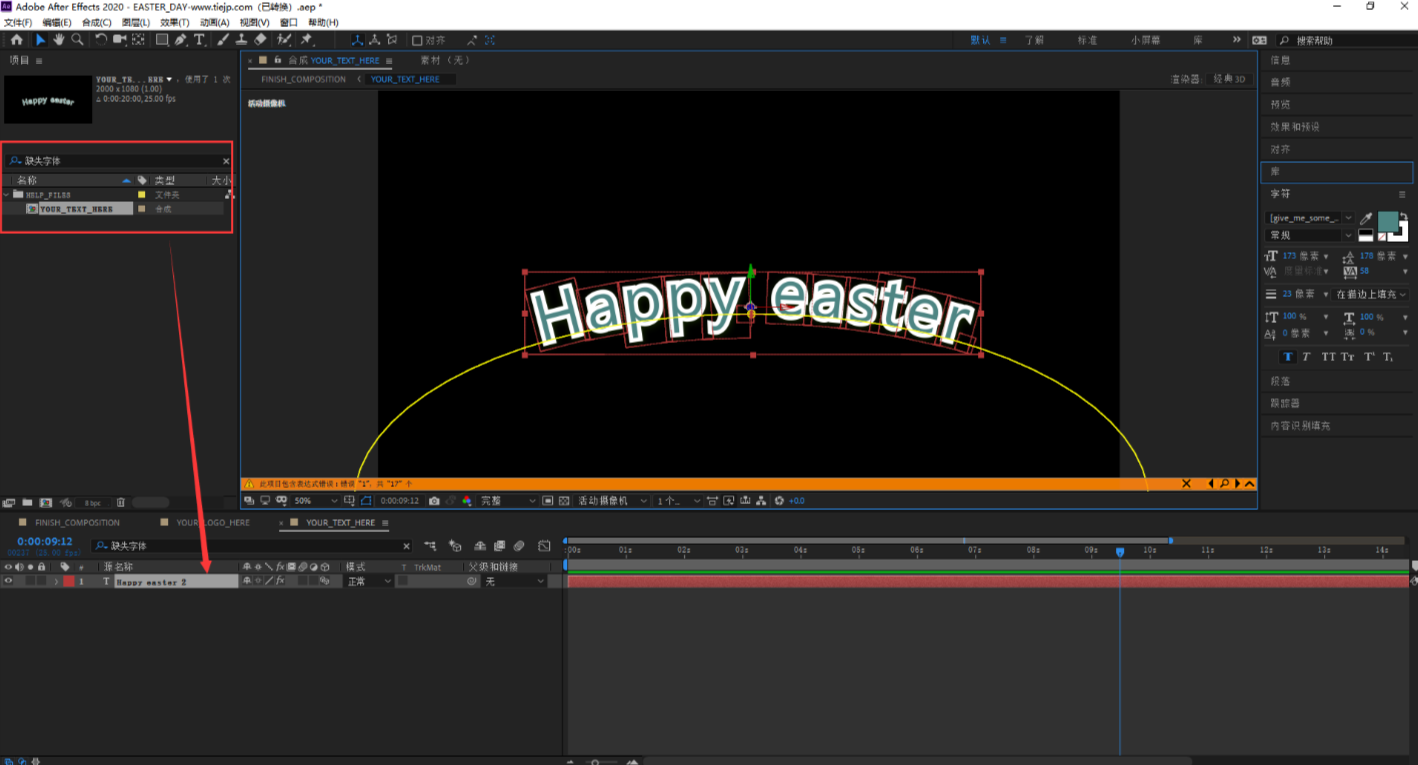1418x765 pixels.
Task: Select the Roto Brush tool
Action: click(x=285, y=40)
